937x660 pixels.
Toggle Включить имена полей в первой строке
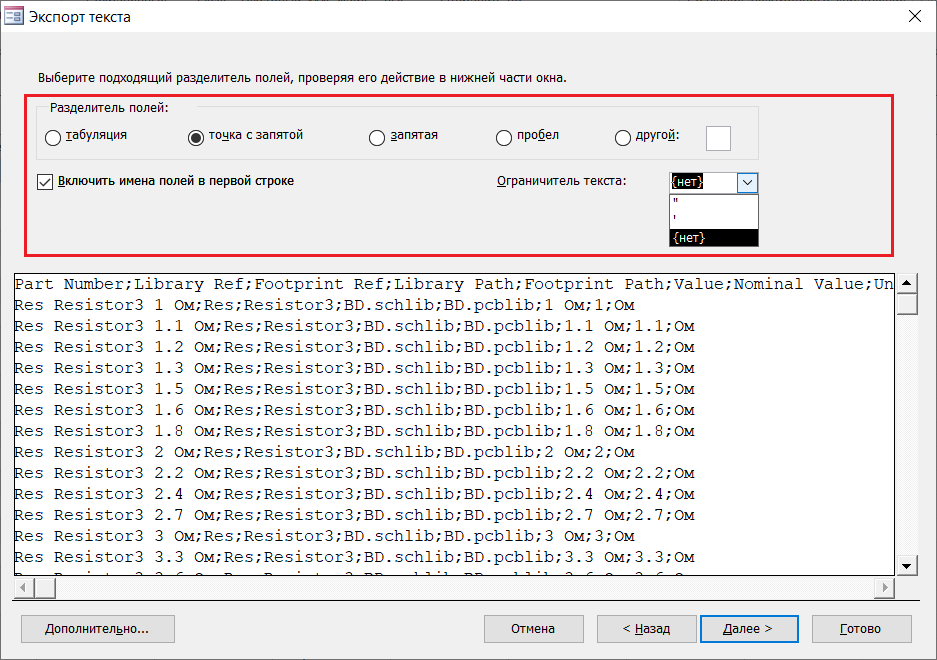coord(45,182)
